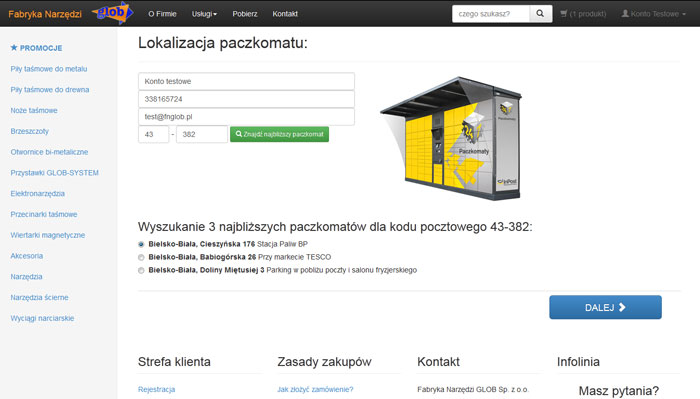Image resolution: width=700 pixels, height=399 pixels.
Task: Open Narzędzia category
Action: click(26, 277)
